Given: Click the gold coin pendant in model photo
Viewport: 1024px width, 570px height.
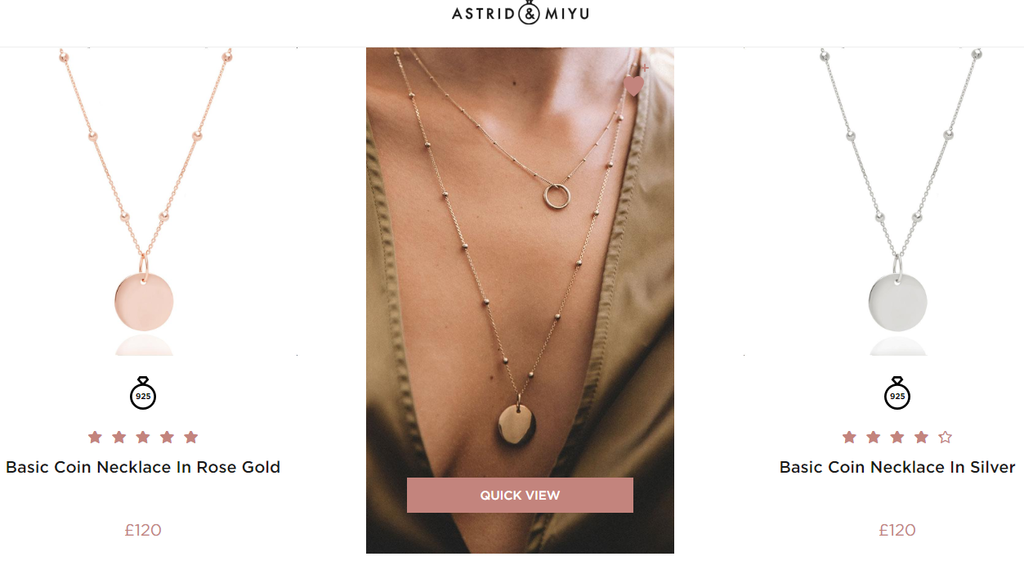Looking at the screenshot, I should [517, 425].
